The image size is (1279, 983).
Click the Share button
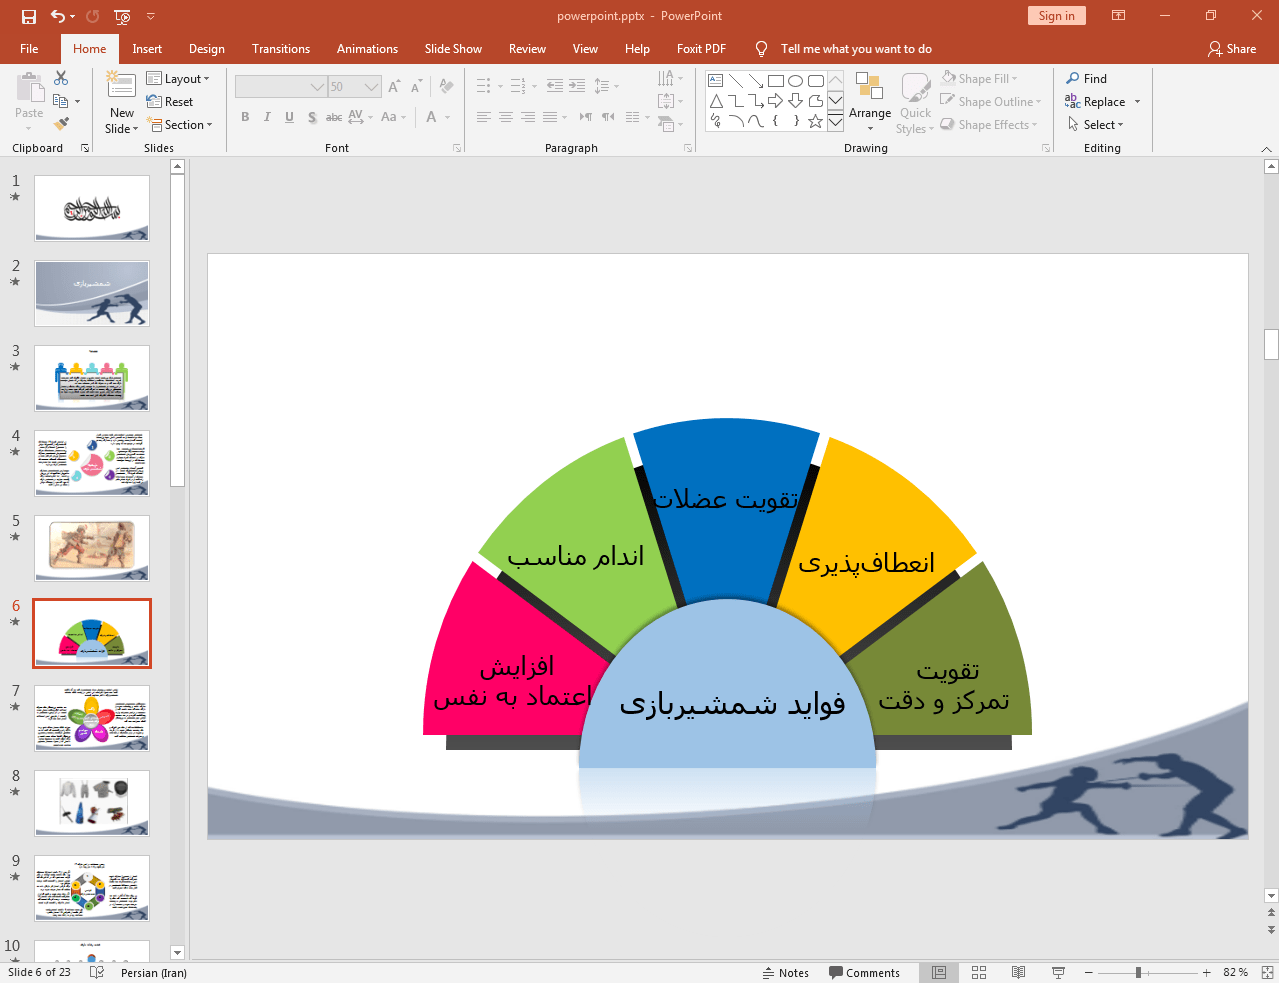coord(1232,49)
